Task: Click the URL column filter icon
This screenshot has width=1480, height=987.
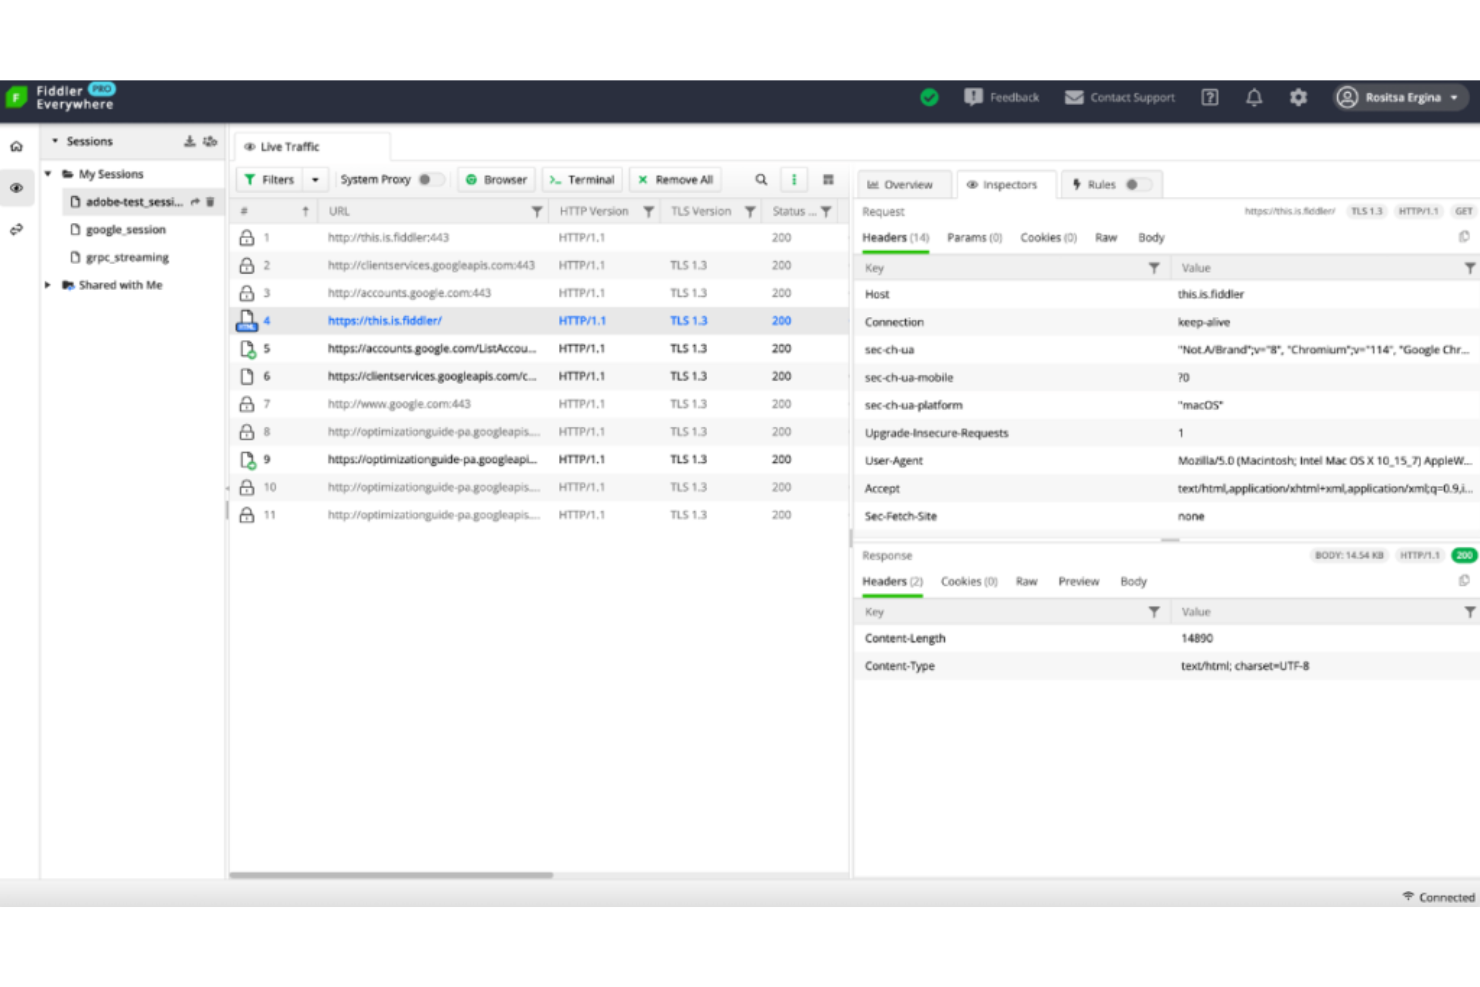Action: [x=537, y=211]
